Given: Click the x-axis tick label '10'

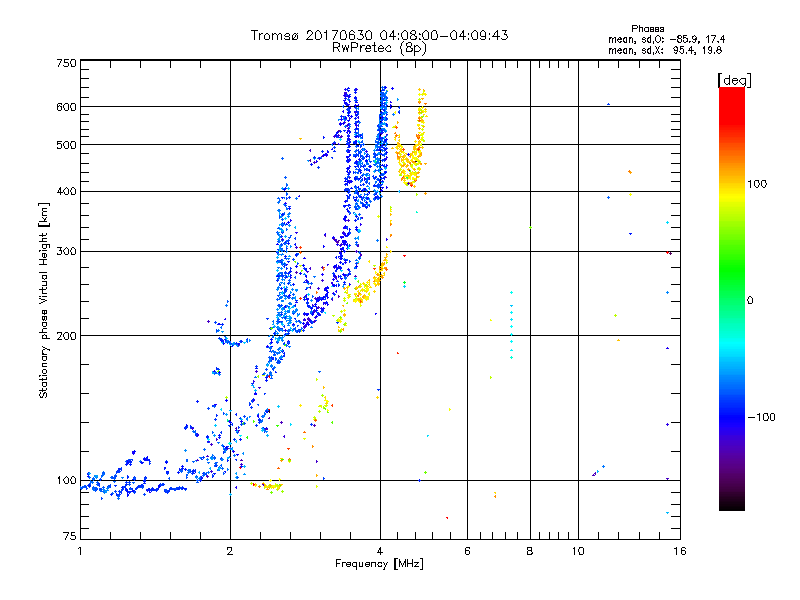Looking at the screenshot, I should [578, 551].
